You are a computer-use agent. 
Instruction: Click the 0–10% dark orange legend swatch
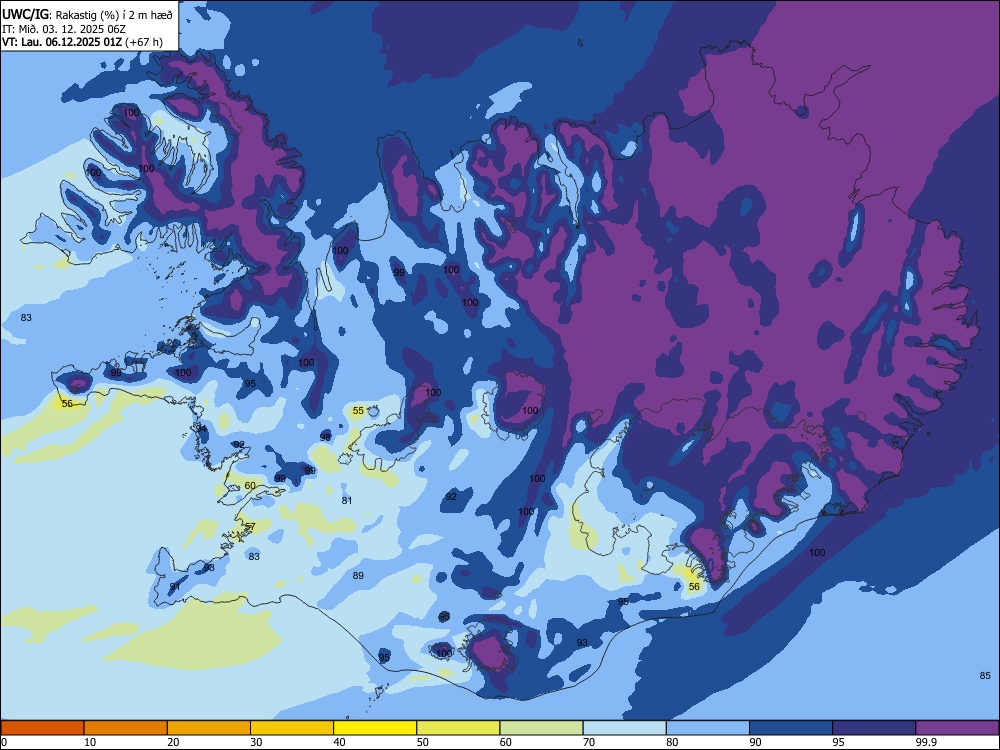coord(43,728)
